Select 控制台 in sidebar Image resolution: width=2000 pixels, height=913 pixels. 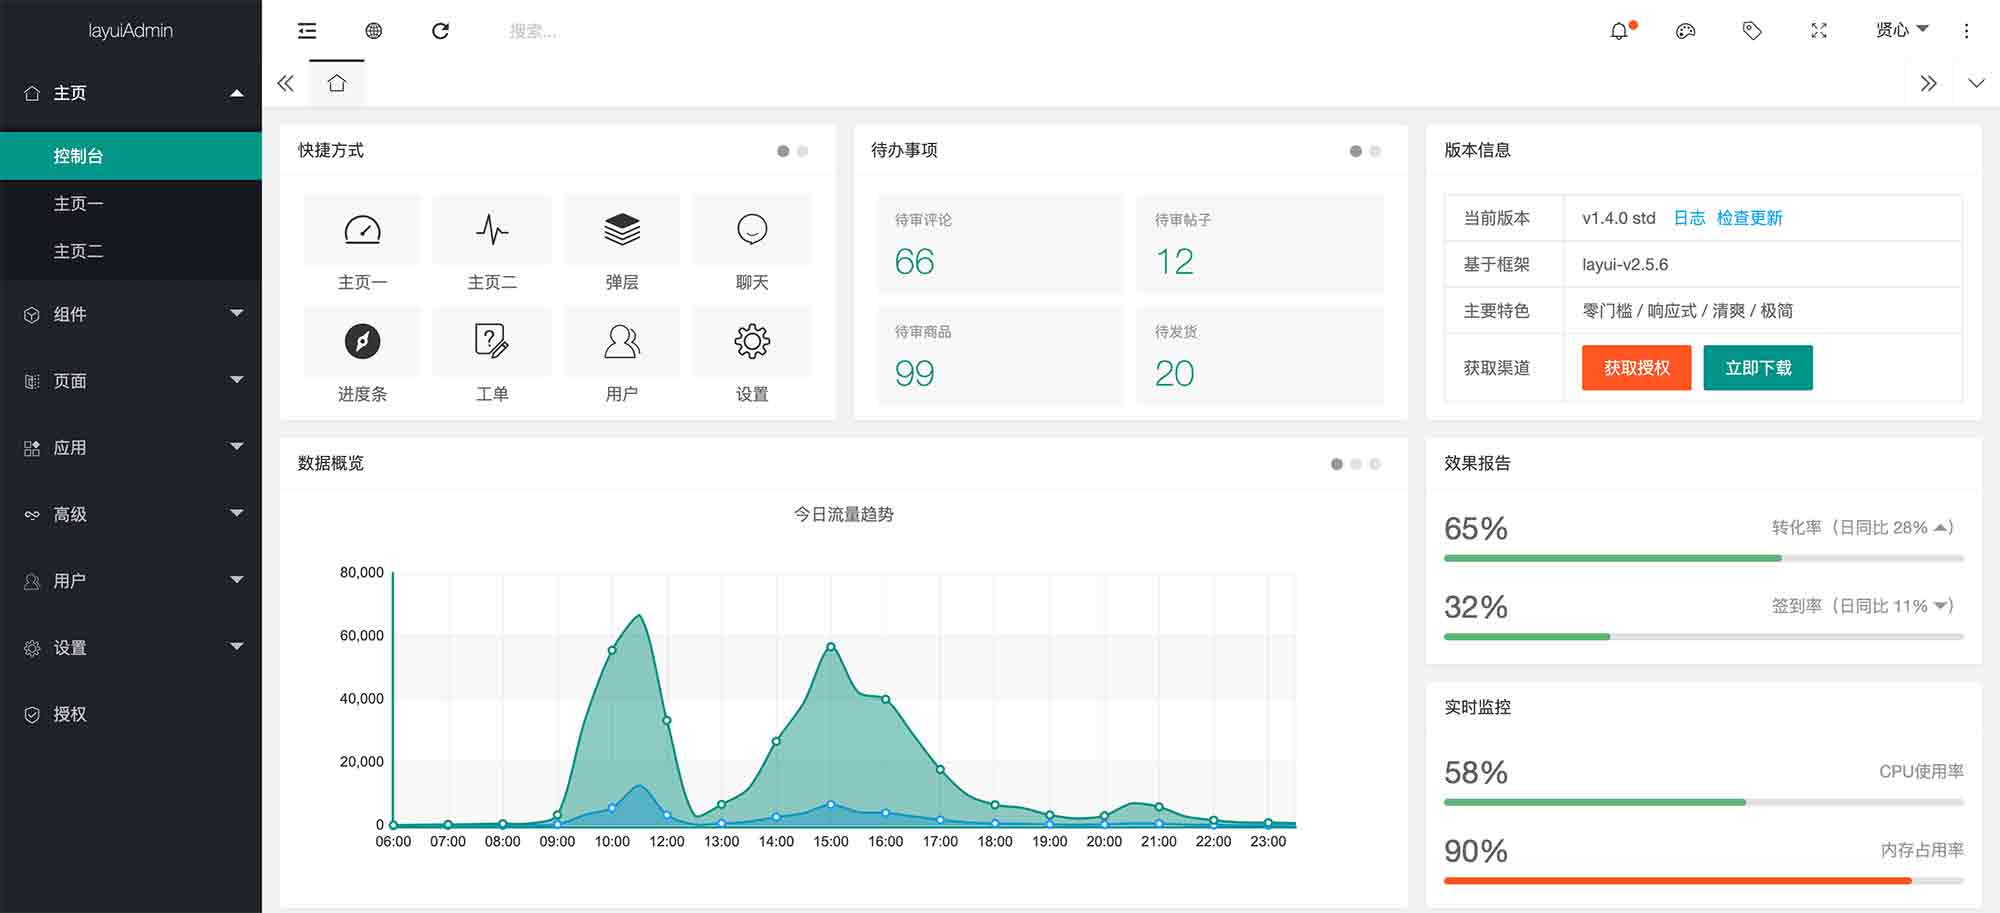pyautogui.click(x=131, y=156)
